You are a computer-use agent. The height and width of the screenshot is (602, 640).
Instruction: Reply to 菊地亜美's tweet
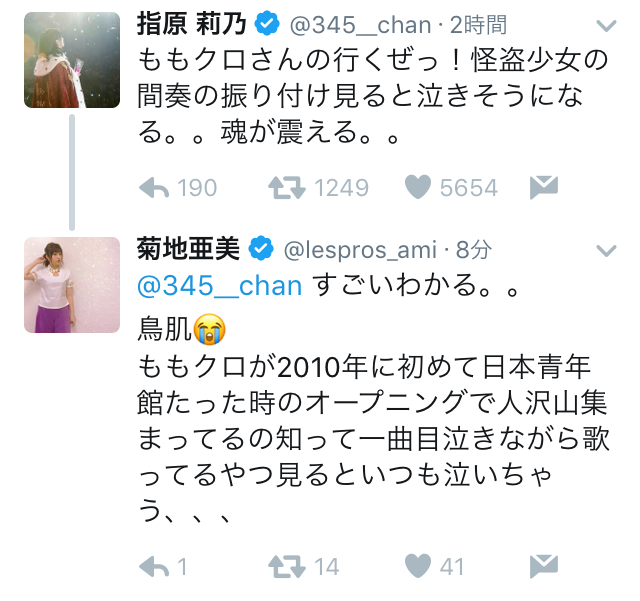click(x=153, y=567)
